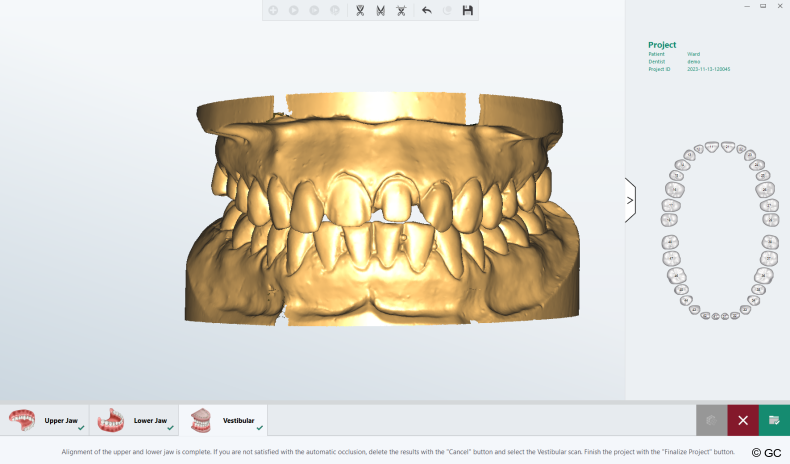
Task: Select tooth 11 in the tooth chart
Action: pyautogui.click(x=711, y=147)
